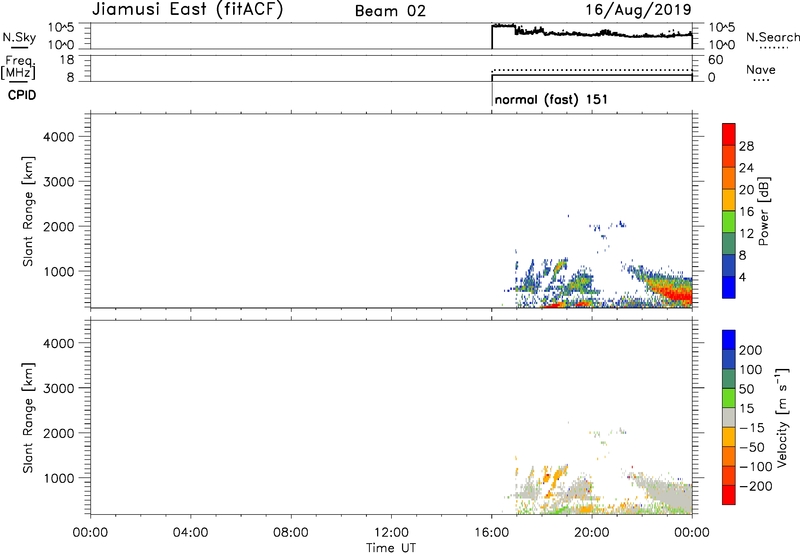Click the noise curve in N.Sky panel
800x554 pixels.
(592, 33)
